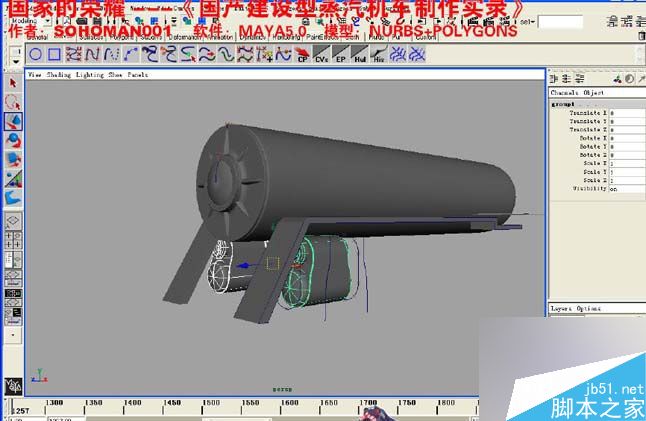
Task: Switch to single perspective view layout
Action: pyautogui.click(x=13, y=221)
